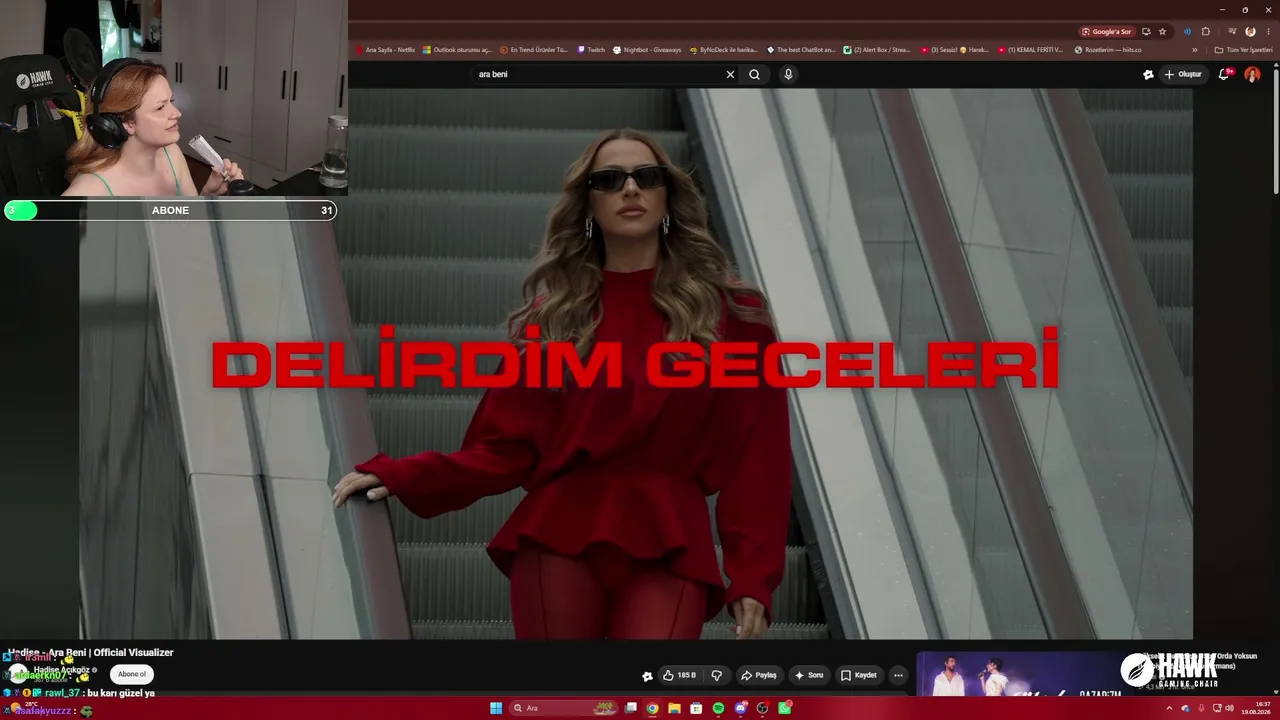
Task: Click the Oluştur create button
Action: pyautogui.click(x=1183, y=74)
